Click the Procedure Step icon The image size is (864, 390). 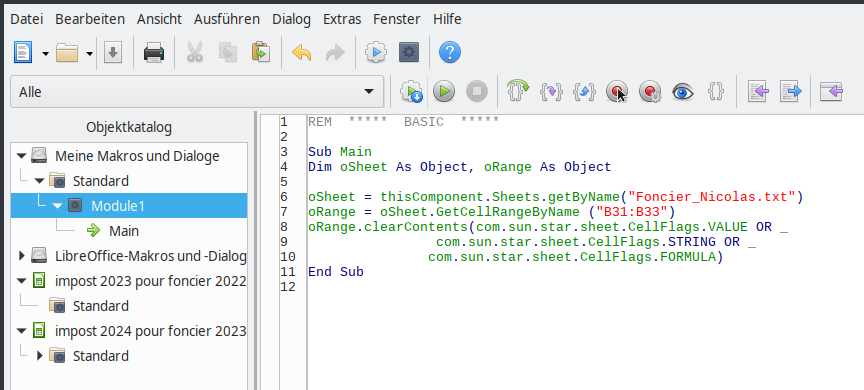[517, 90]
